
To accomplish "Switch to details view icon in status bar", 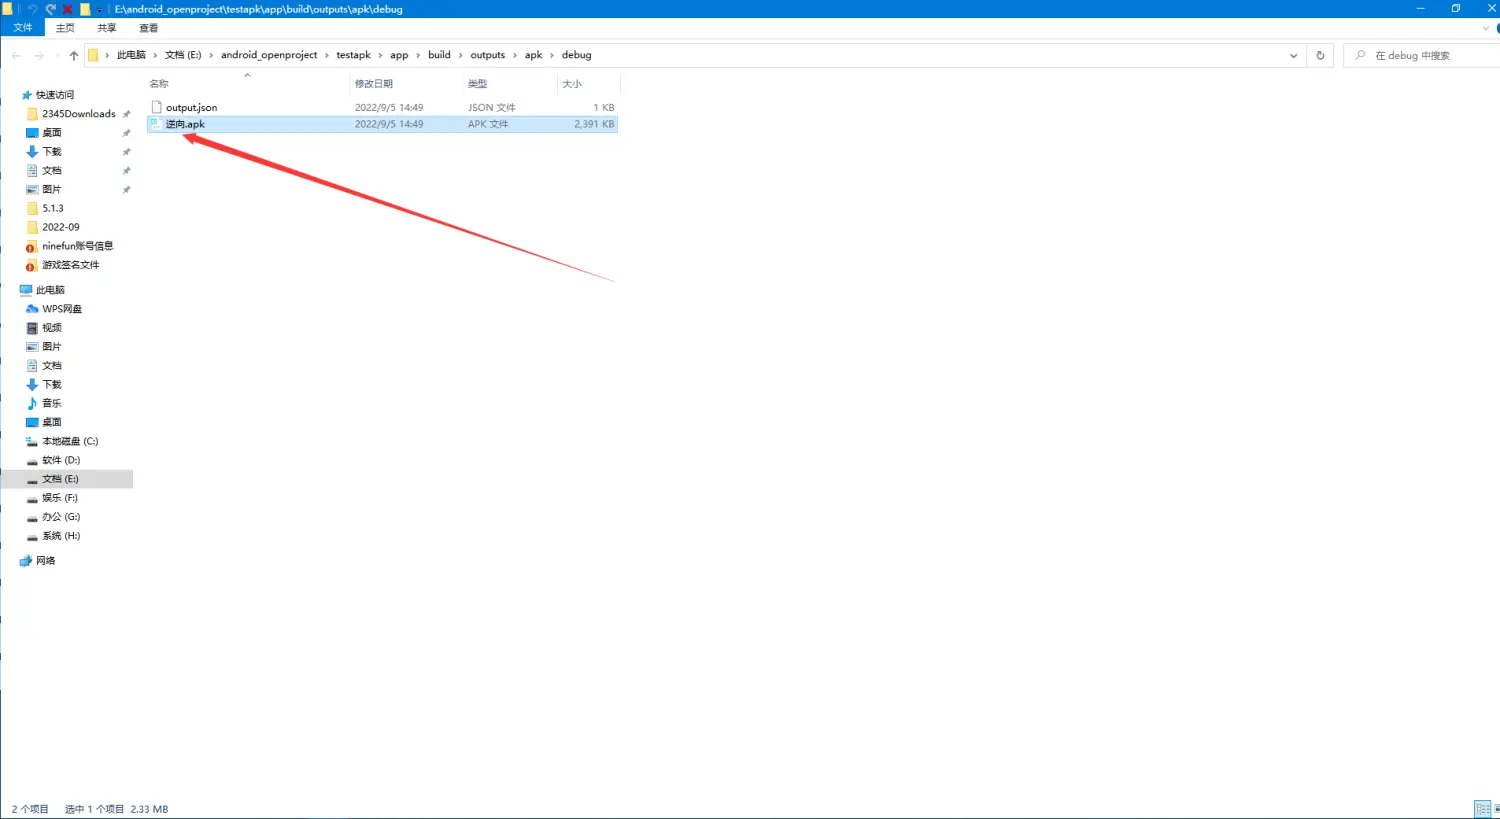I will pos(1481,809).
